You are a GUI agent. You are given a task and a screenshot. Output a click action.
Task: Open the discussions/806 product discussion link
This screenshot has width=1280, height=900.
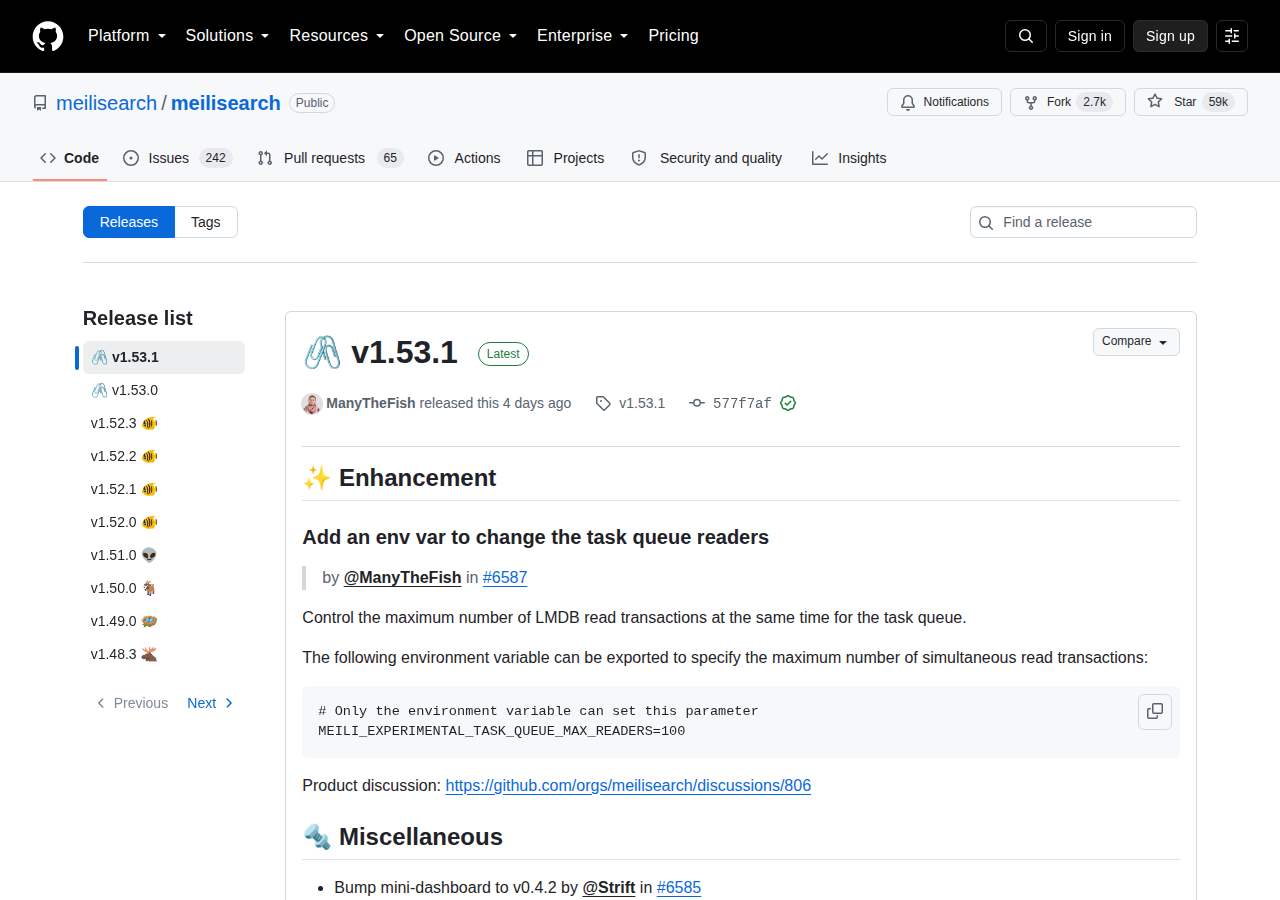click(x=628, y=785)
